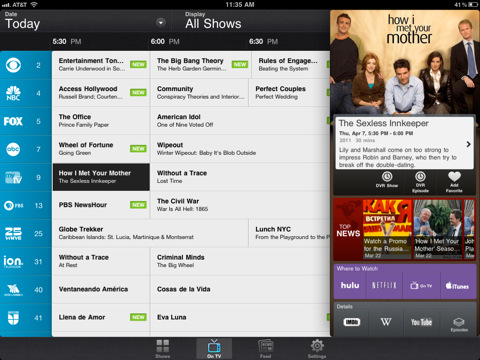Select the Univision channel 41 logo
The image size is (480, 360).
pos(13,318)
